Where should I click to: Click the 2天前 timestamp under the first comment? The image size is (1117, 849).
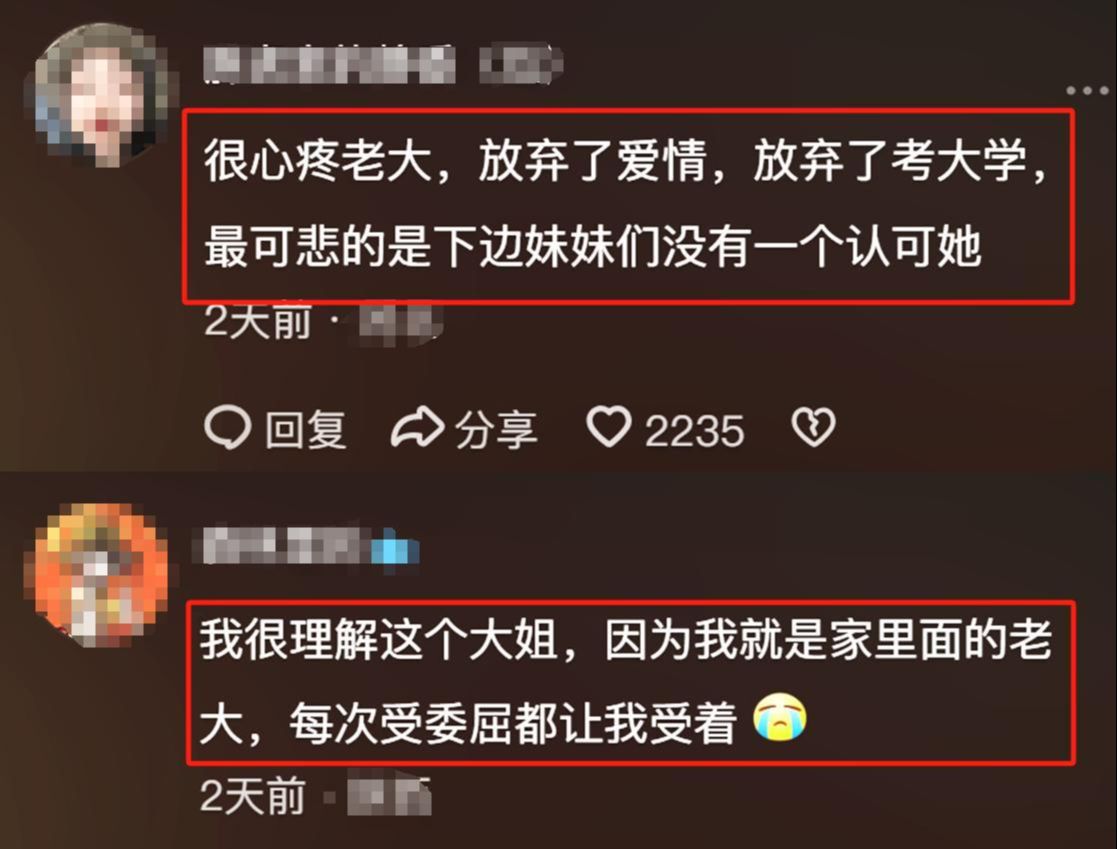tap(258, 322)
